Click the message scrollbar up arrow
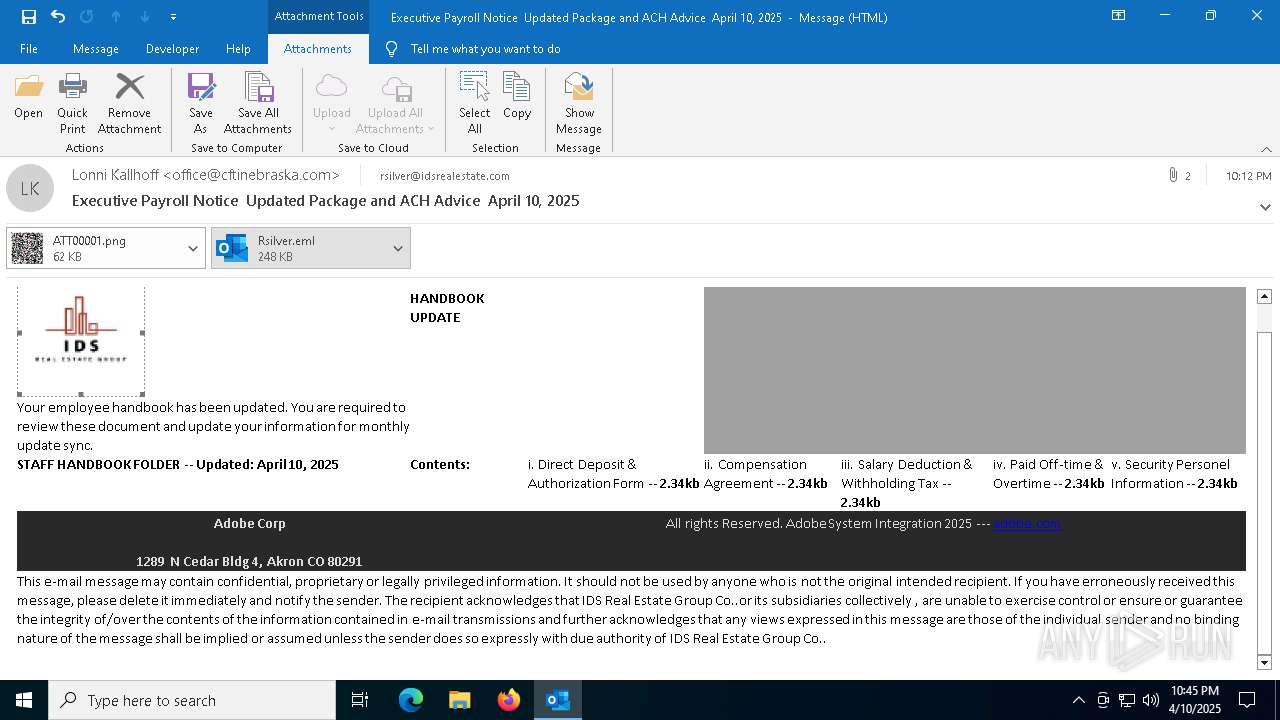Viewport: 1280px width, 720px height. pos(1264,296)
